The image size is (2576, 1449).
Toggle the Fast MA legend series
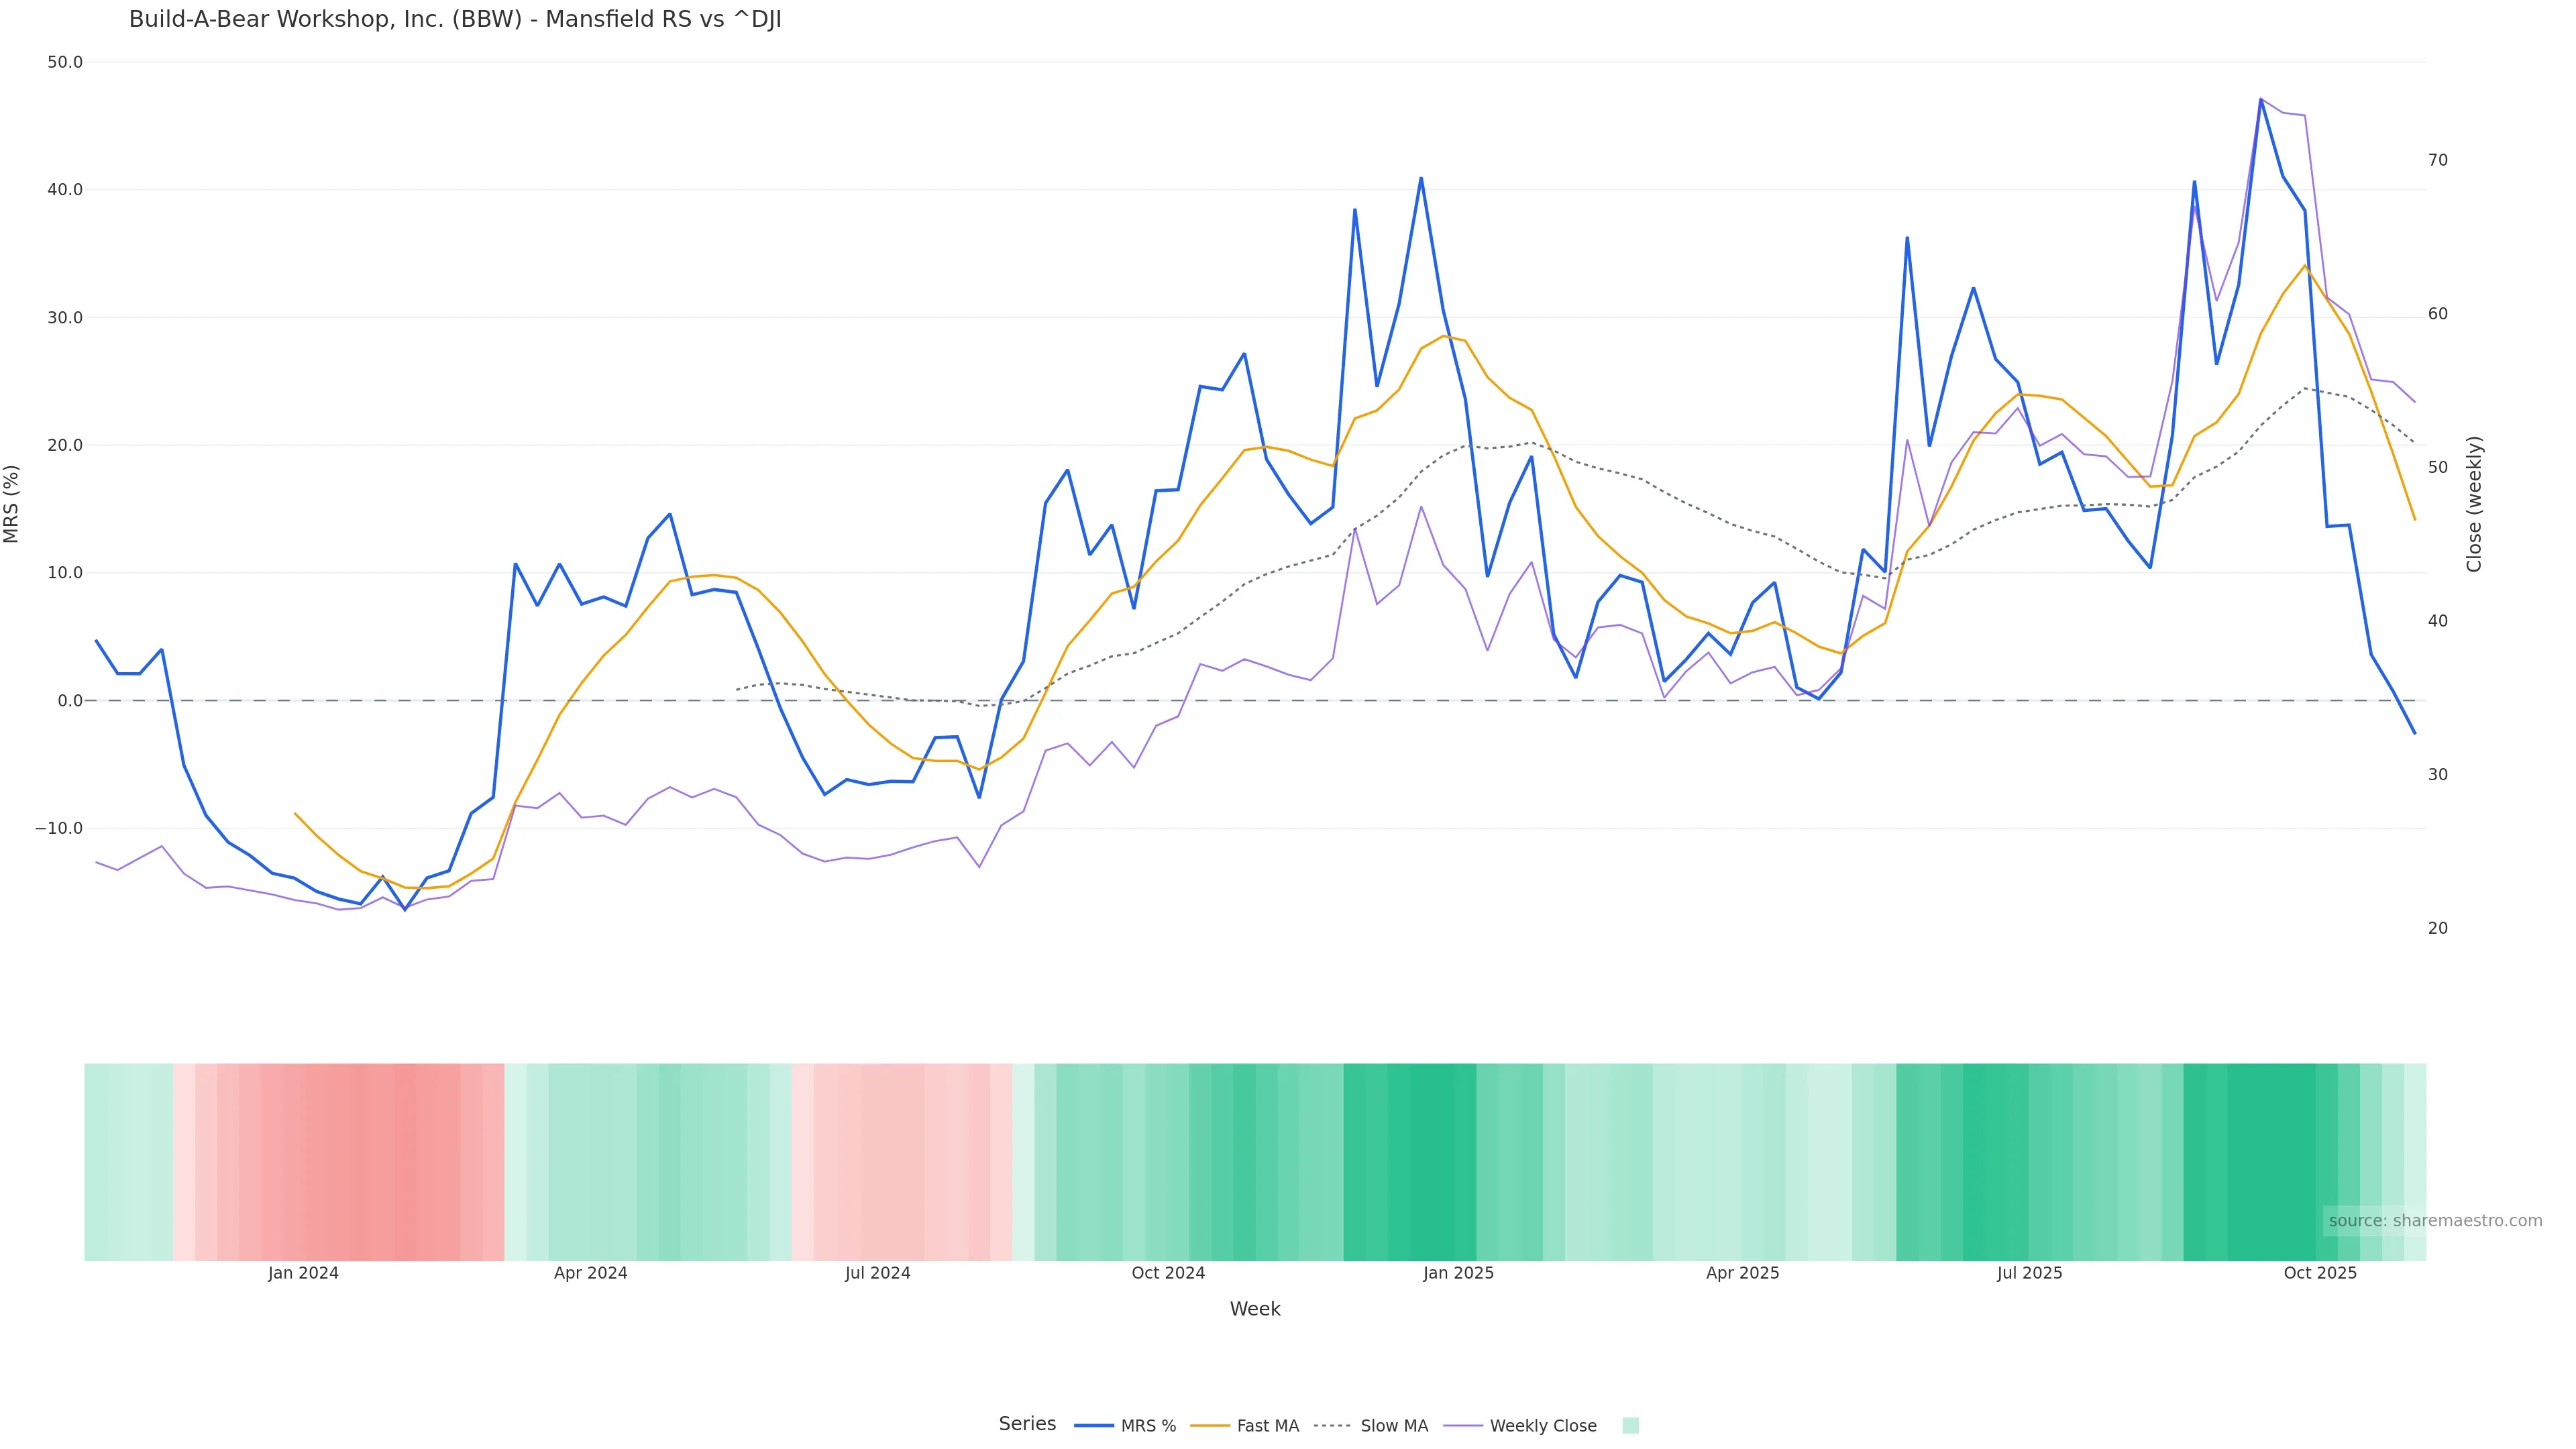1267,1426
